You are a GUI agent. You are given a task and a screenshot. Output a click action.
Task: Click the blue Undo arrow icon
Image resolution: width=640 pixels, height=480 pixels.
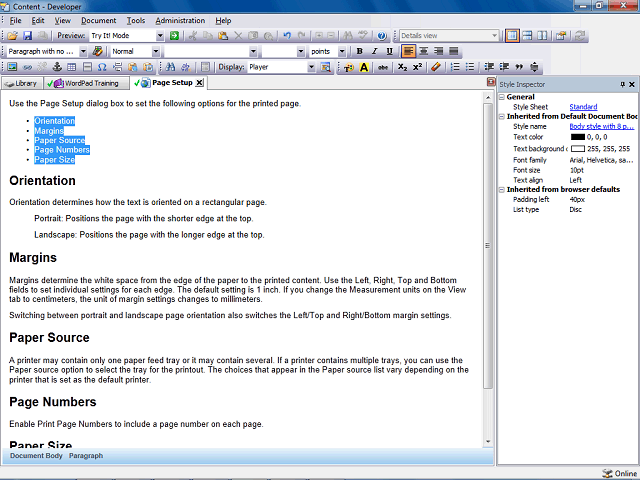click(287, 36)
